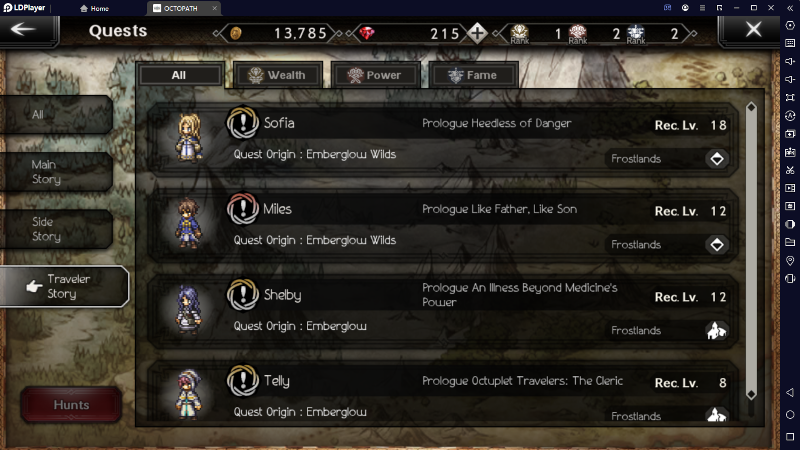Open the Main Story category

[56, 172]
